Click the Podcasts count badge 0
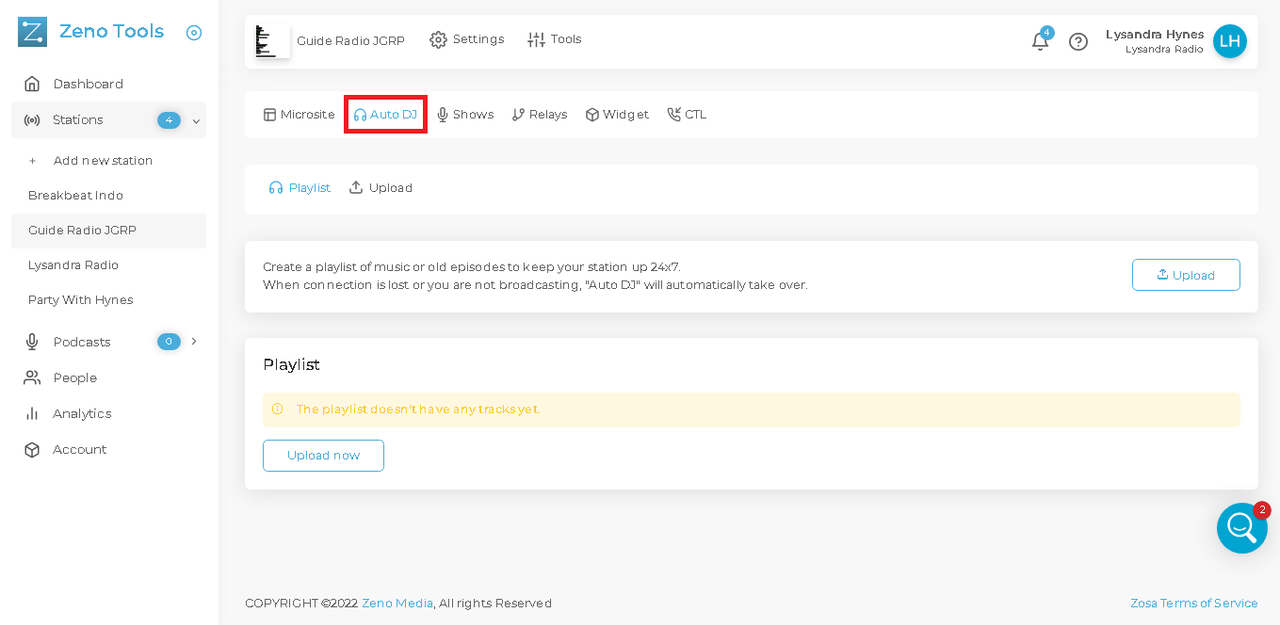This screenshot has width=1280, height=625. [x=168, y=342]
